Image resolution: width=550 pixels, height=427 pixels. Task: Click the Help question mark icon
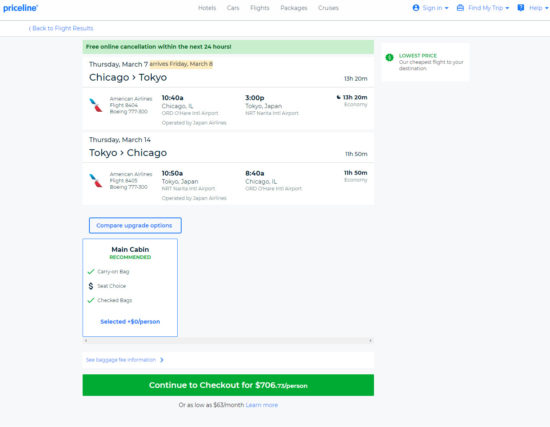pyautogui.click(x=521, y=8)
